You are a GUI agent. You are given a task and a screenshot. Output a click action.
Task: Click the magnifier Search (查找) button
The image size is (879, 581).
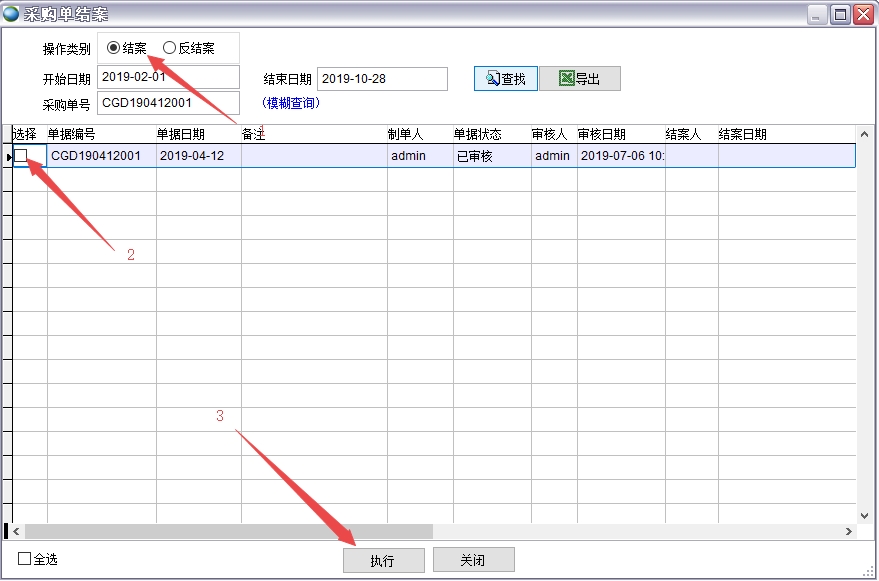506,79
